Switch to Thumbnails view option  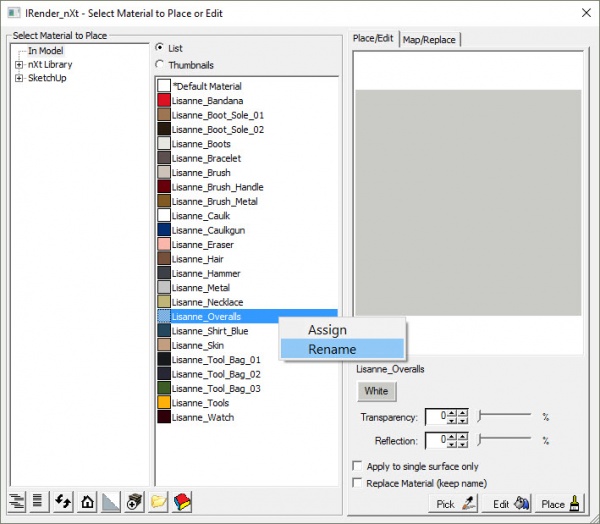[161, 65]
